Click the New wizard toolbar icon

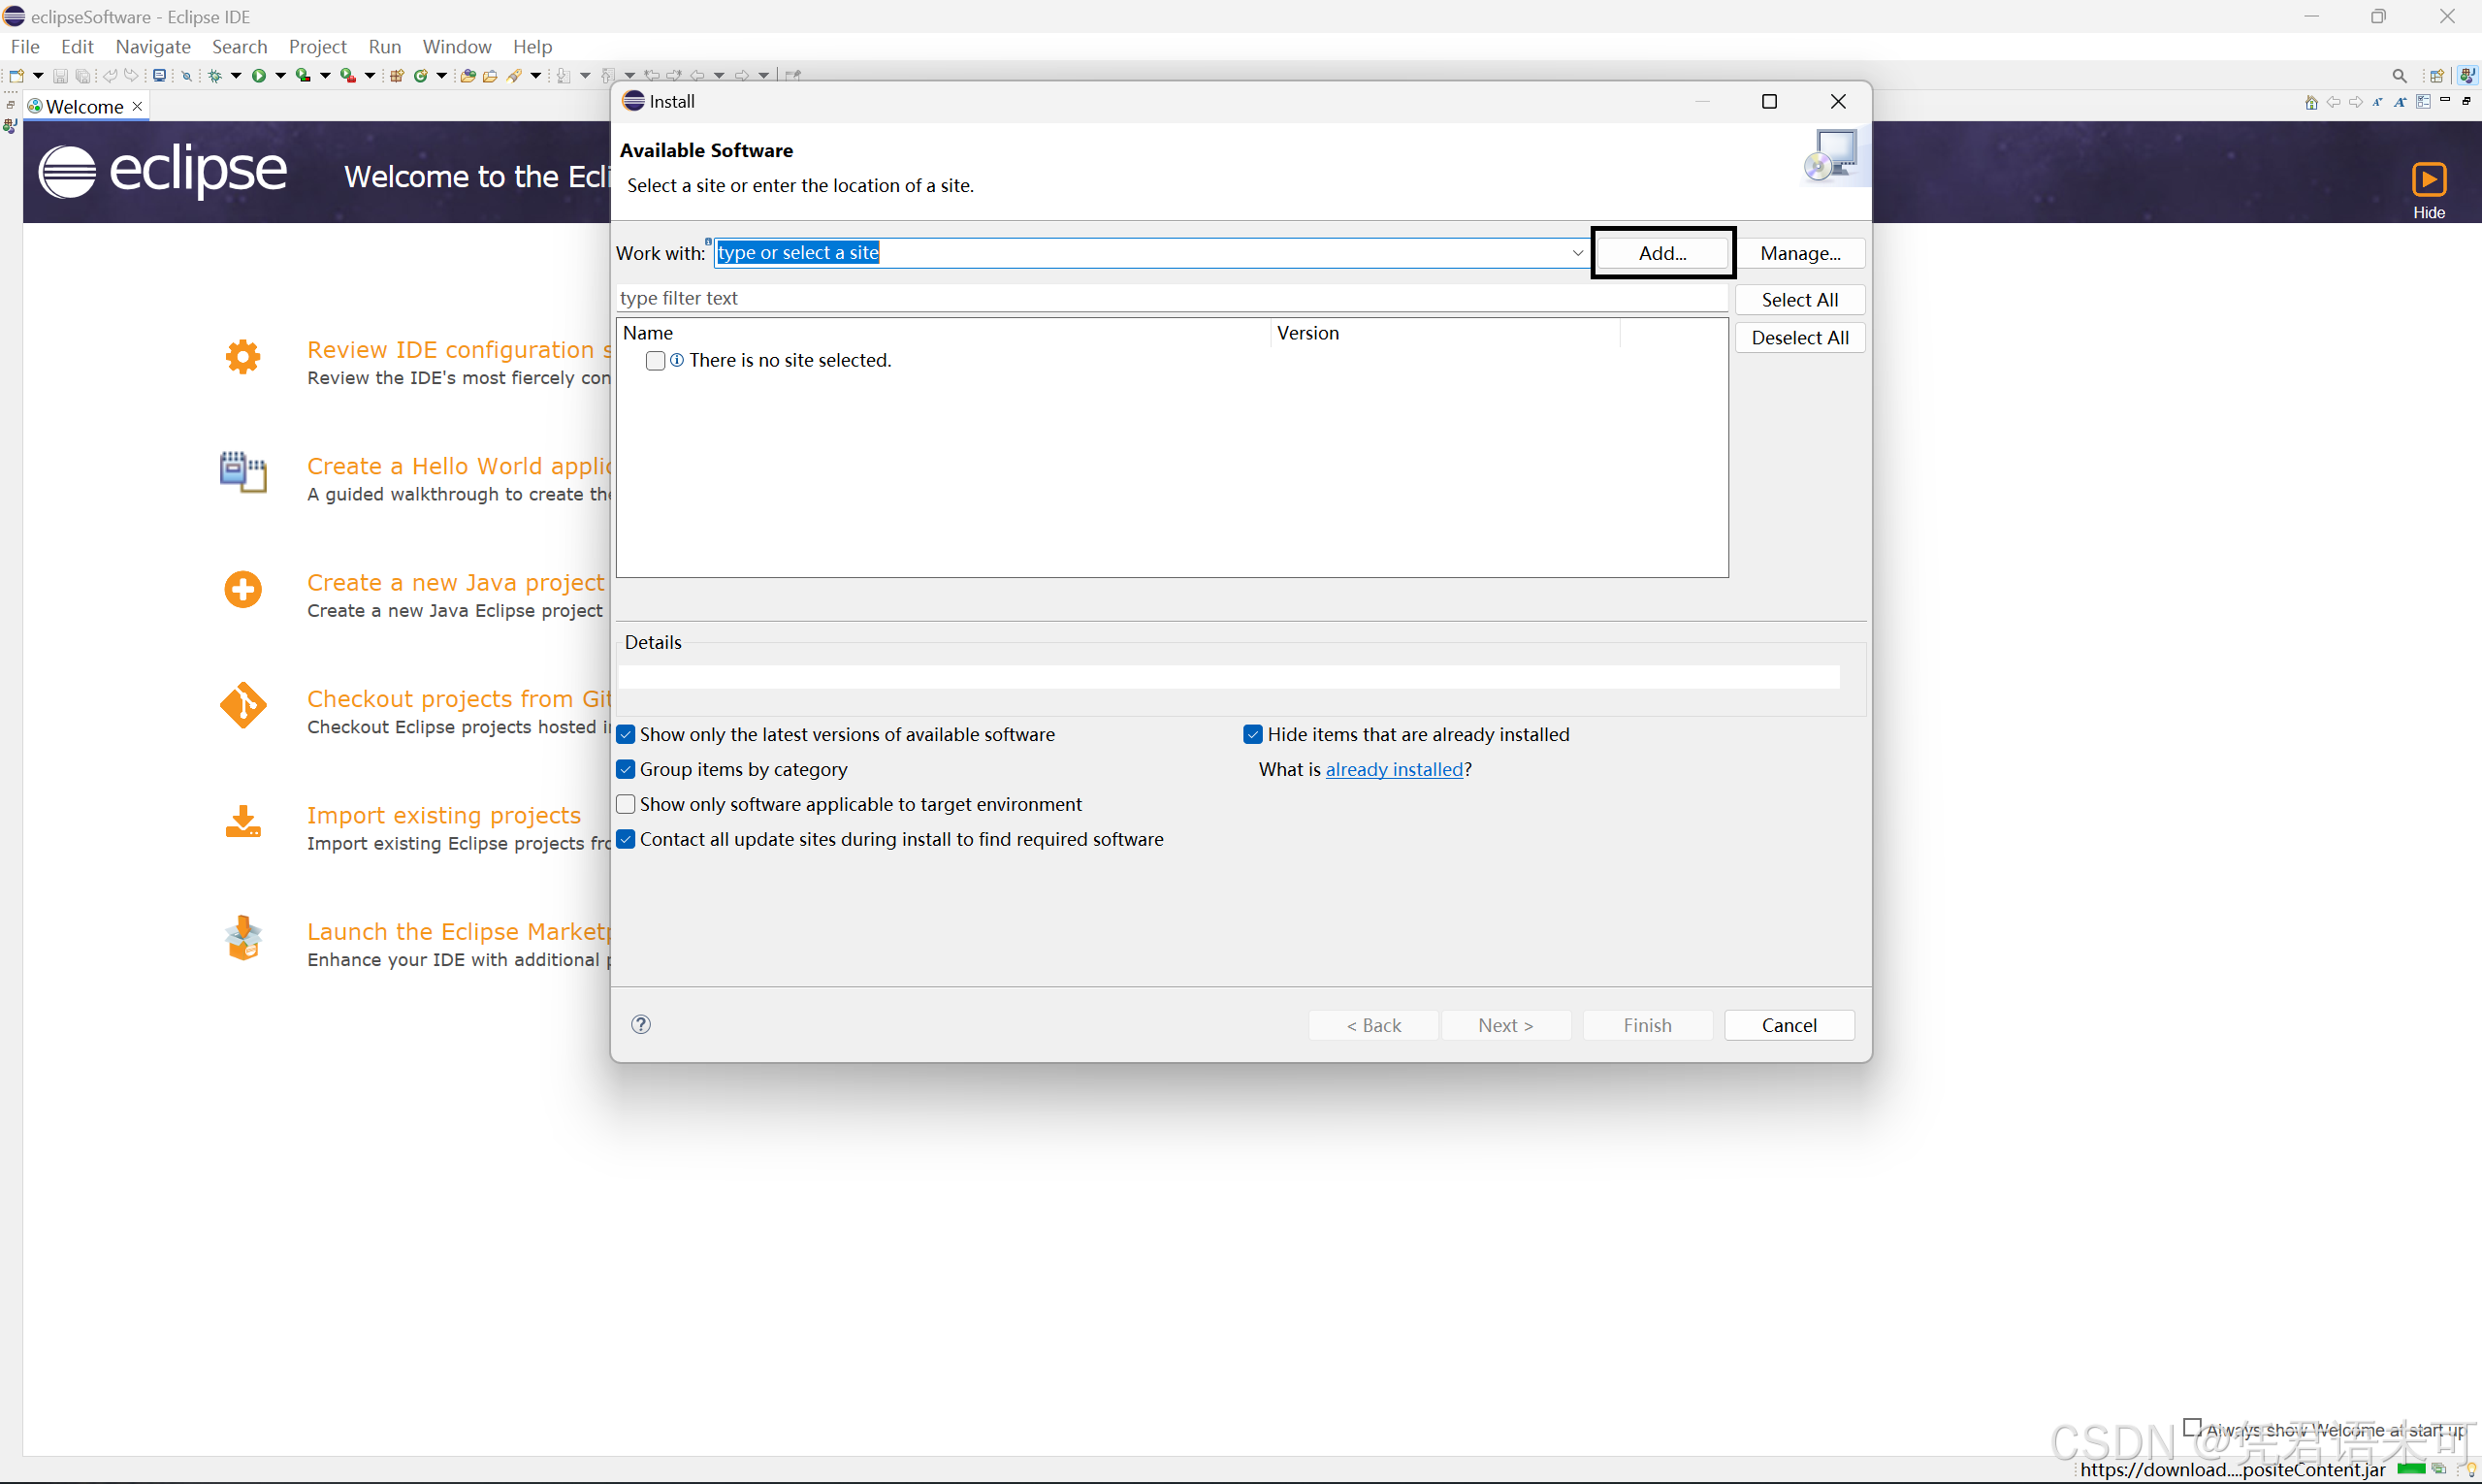tap(17, 75)
